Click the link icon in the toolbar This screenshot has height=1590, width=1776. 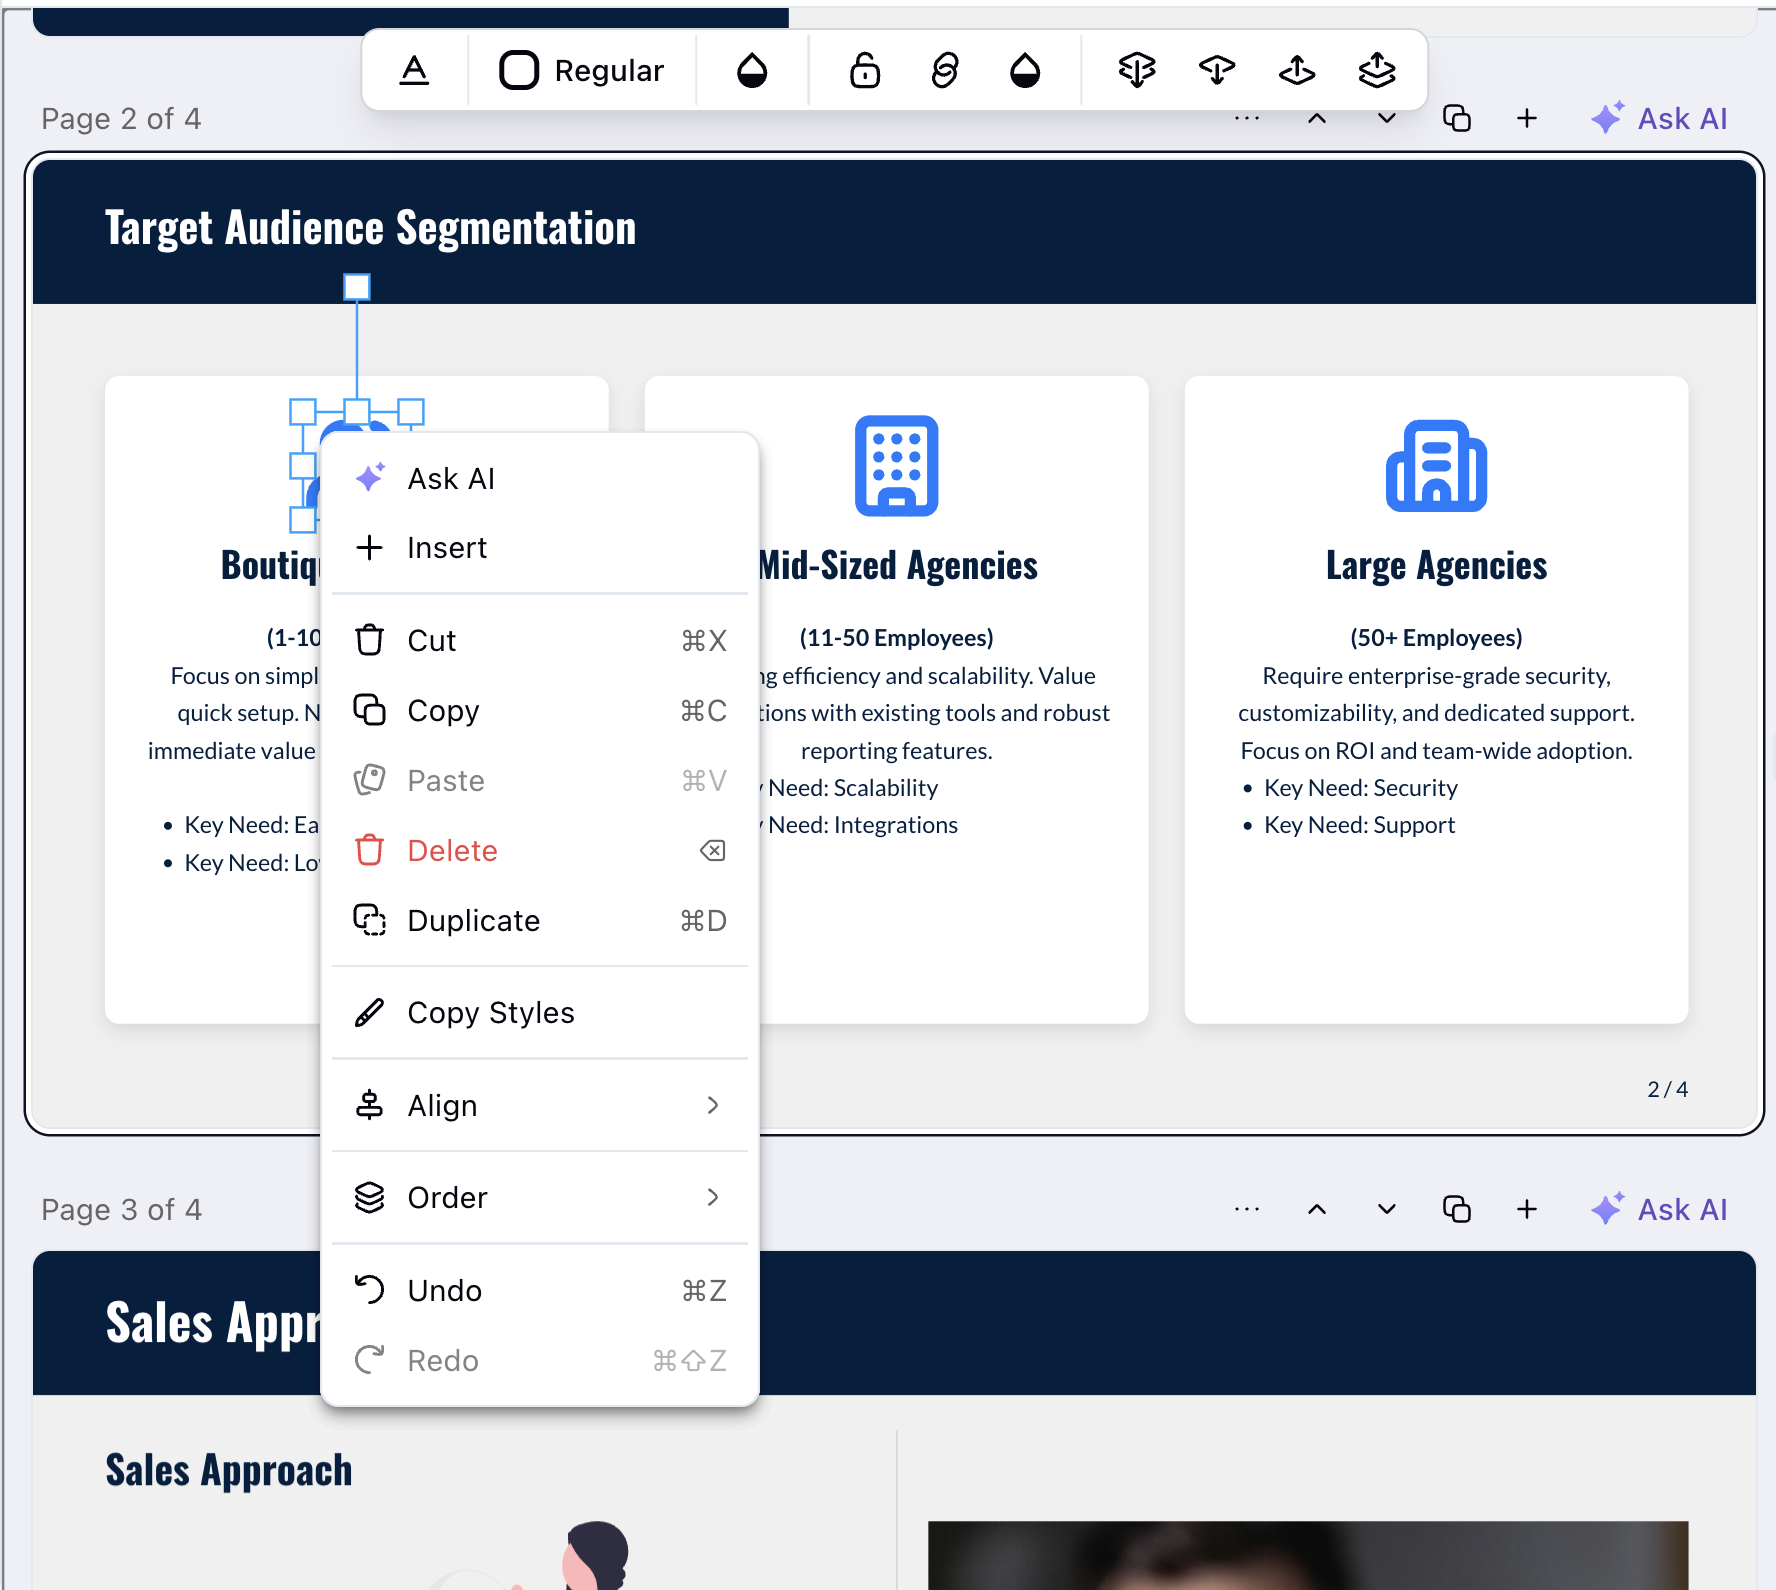[944, 70]
